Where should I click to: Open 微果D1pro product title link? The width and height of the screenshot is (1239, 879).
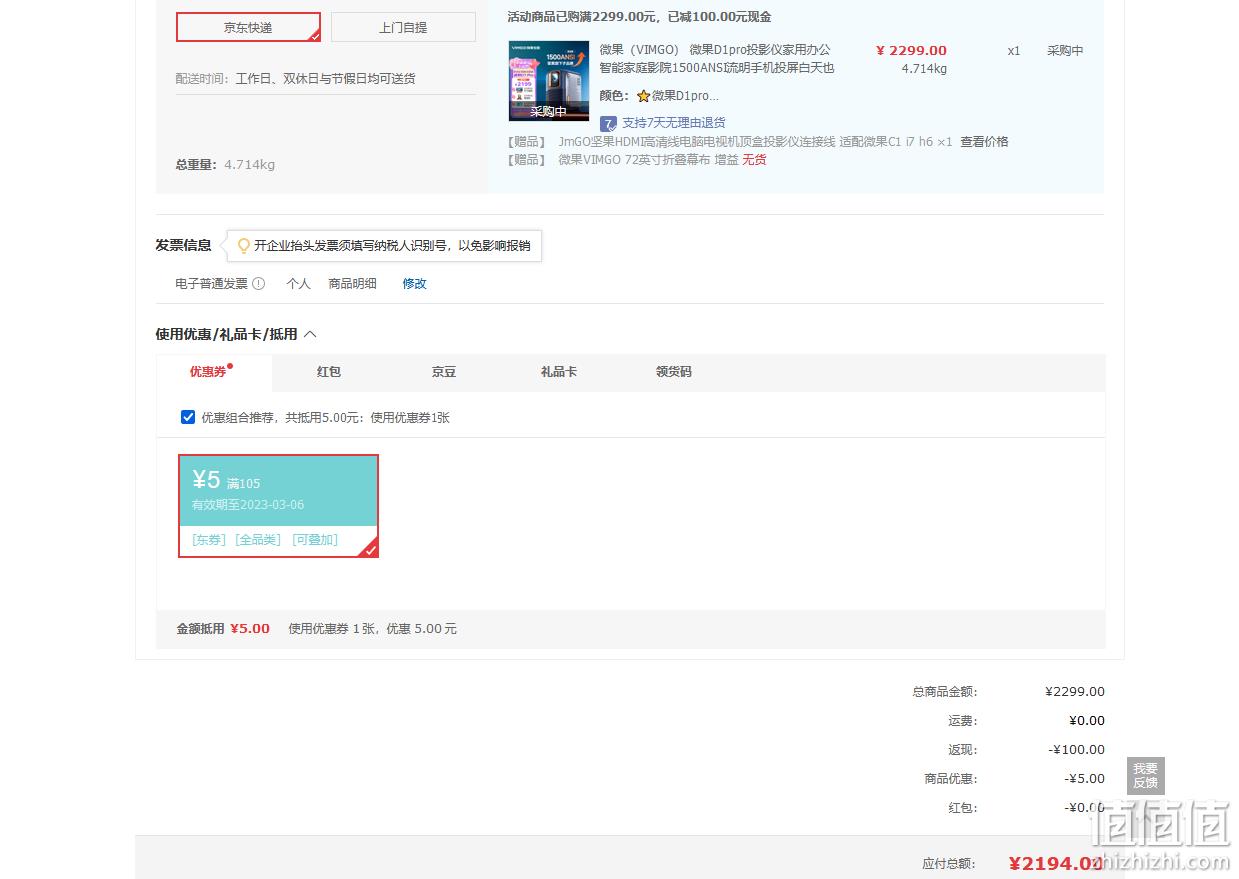715,59
